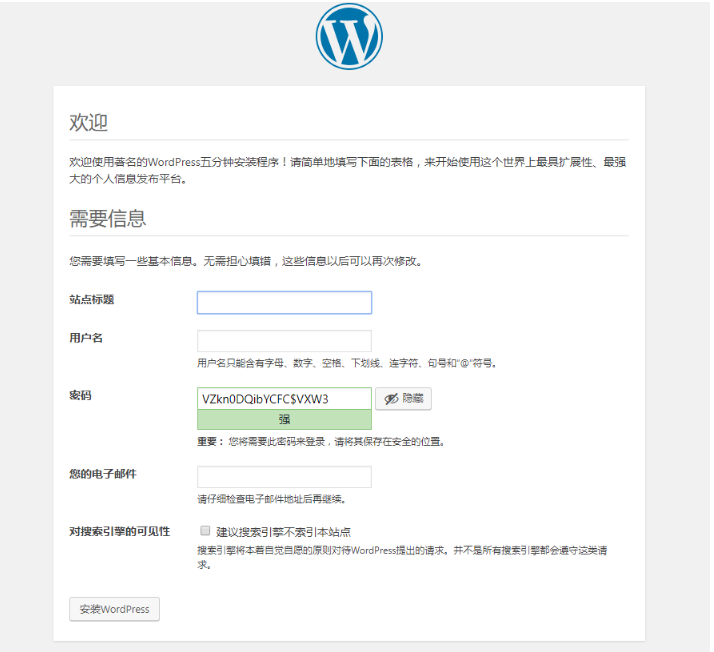Click the 密码 field label
714x652 pixels.
[80, 395]
